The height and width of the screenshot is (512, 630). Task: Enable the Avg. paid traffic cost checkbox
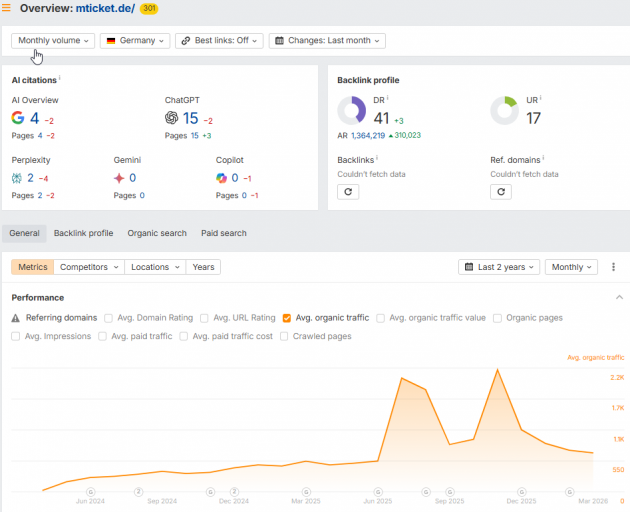click(x=184, y=336)
